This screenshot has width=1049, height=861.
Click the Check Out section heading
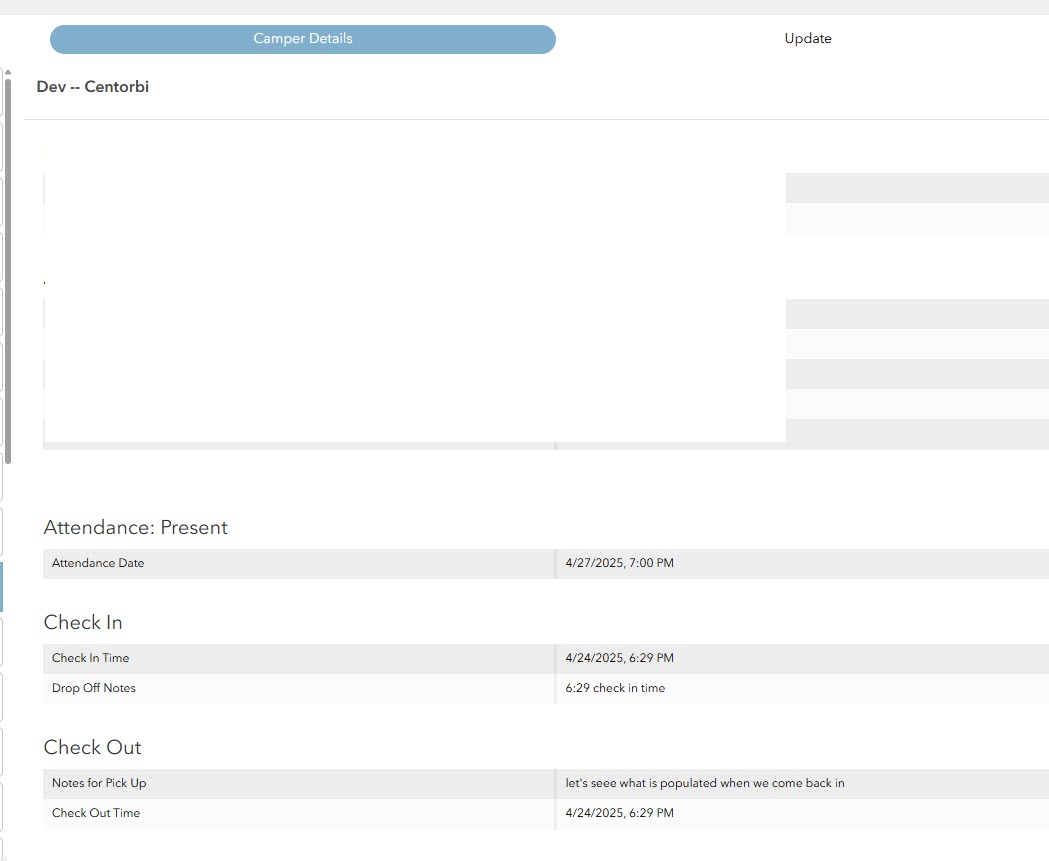[x=92, y=747]
